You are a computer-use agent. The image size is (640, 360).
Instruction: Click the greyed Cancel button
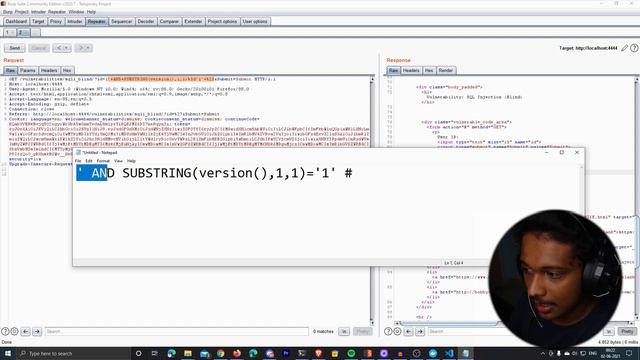click(x=39, y=48)
